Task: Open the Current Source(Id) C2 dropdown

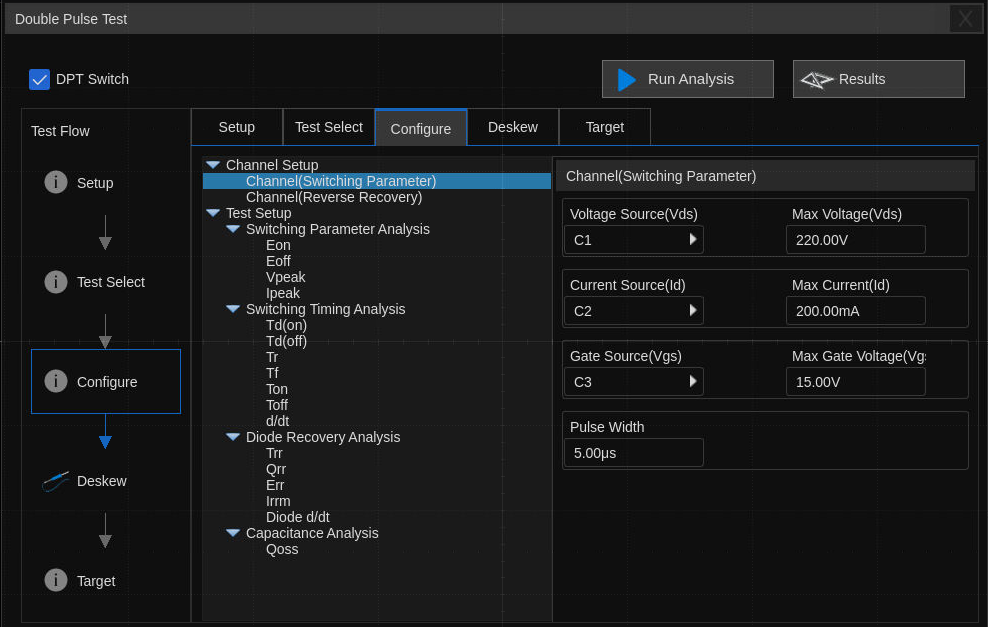Action: pos(633,311)
